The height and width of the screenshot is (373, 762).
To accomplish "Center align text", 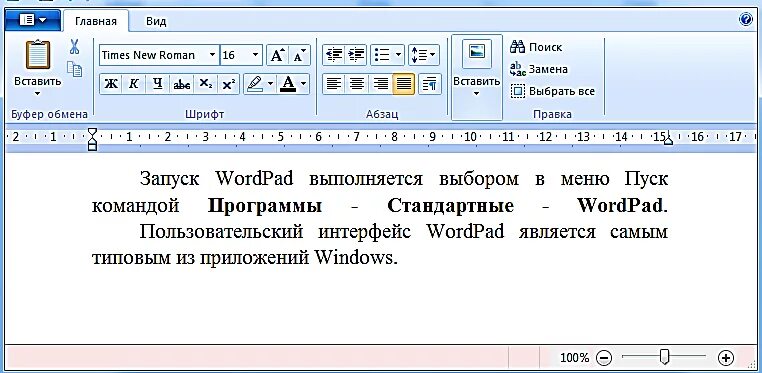I will click(x=357, y=84).
